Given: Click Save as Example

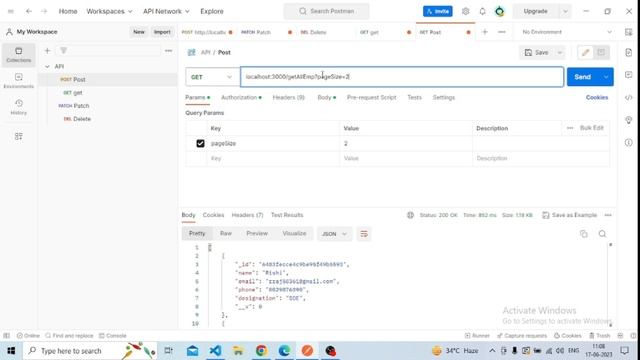Looking at the screenshot, I should pos(569,215).
